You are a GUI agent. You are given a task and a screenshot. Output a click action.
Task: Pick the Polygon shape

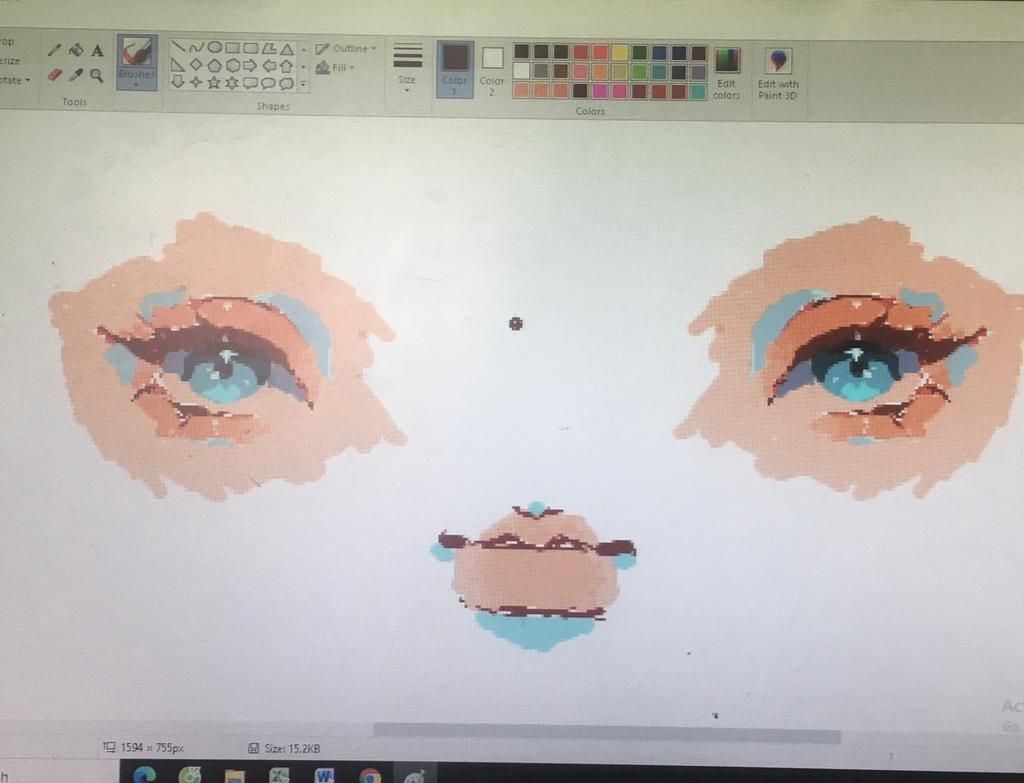[x=268, y=48]
